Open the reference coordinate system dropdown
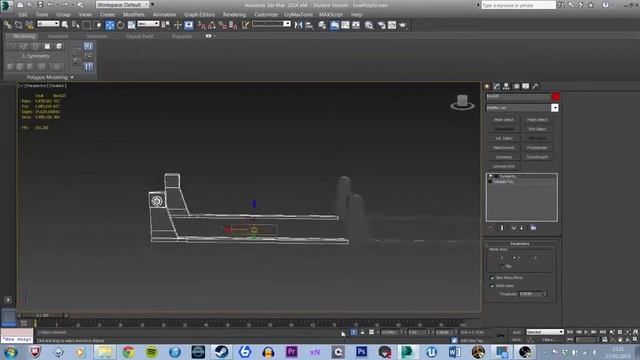The width and height of the screenshot is (640, 360). coord(148,24)
